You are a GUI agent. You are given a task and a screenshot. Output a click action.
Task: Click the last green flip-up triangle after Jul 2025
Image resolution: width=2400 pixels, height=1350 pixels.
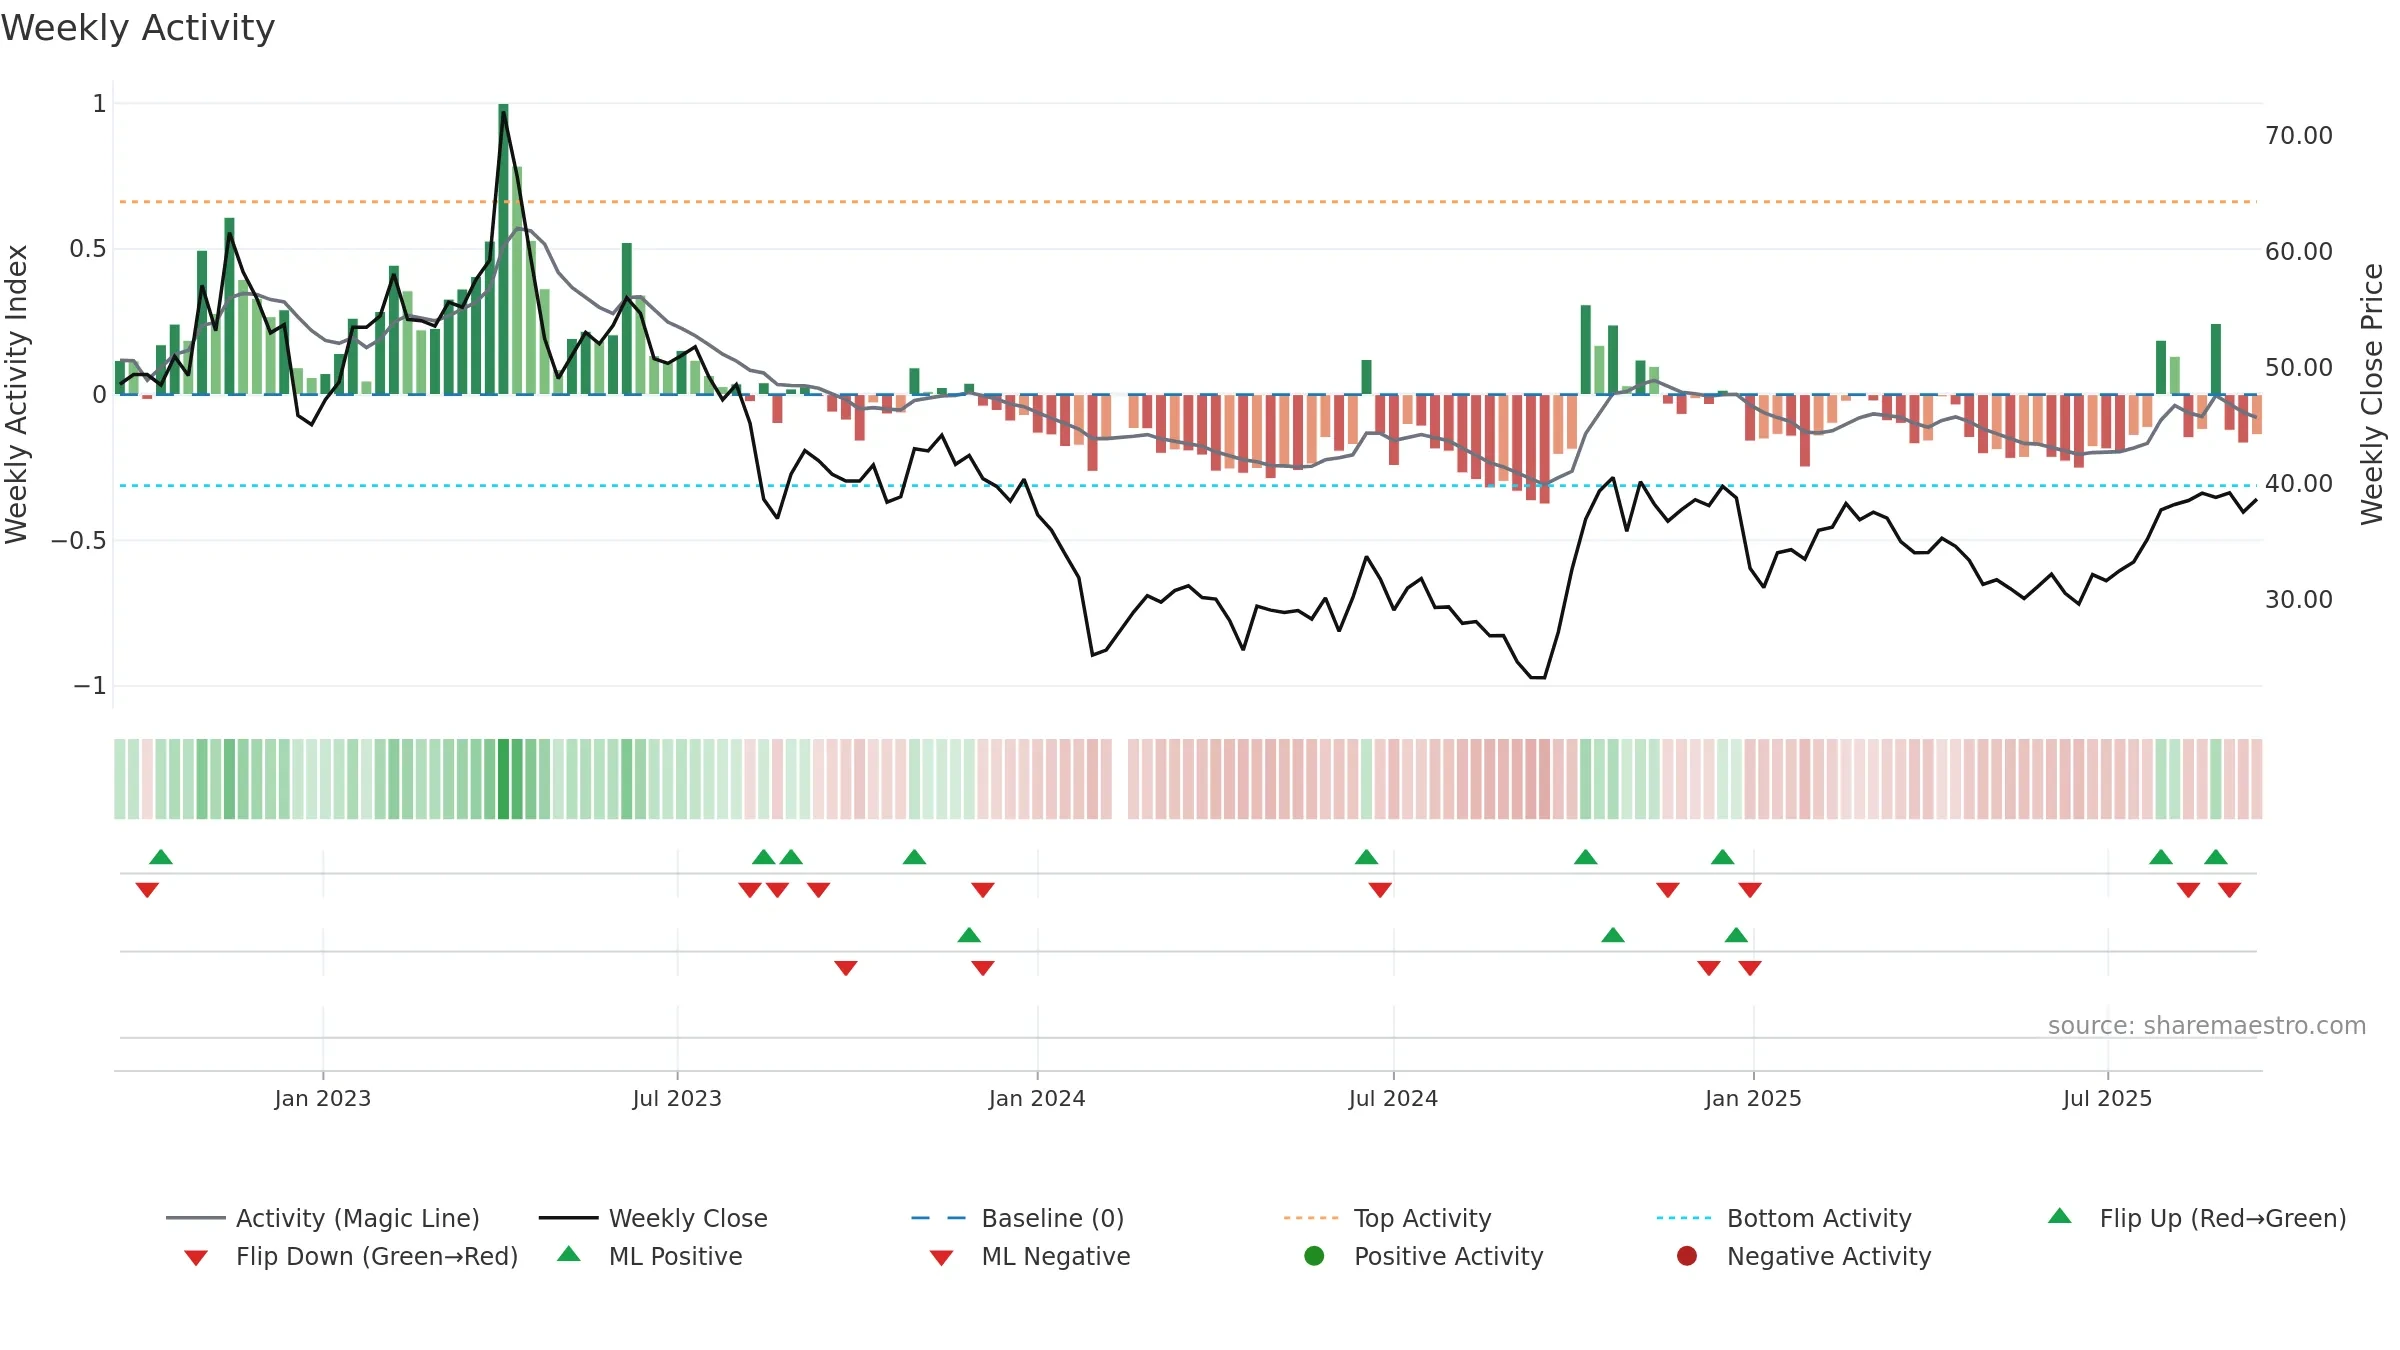(x=2216, y=857)
